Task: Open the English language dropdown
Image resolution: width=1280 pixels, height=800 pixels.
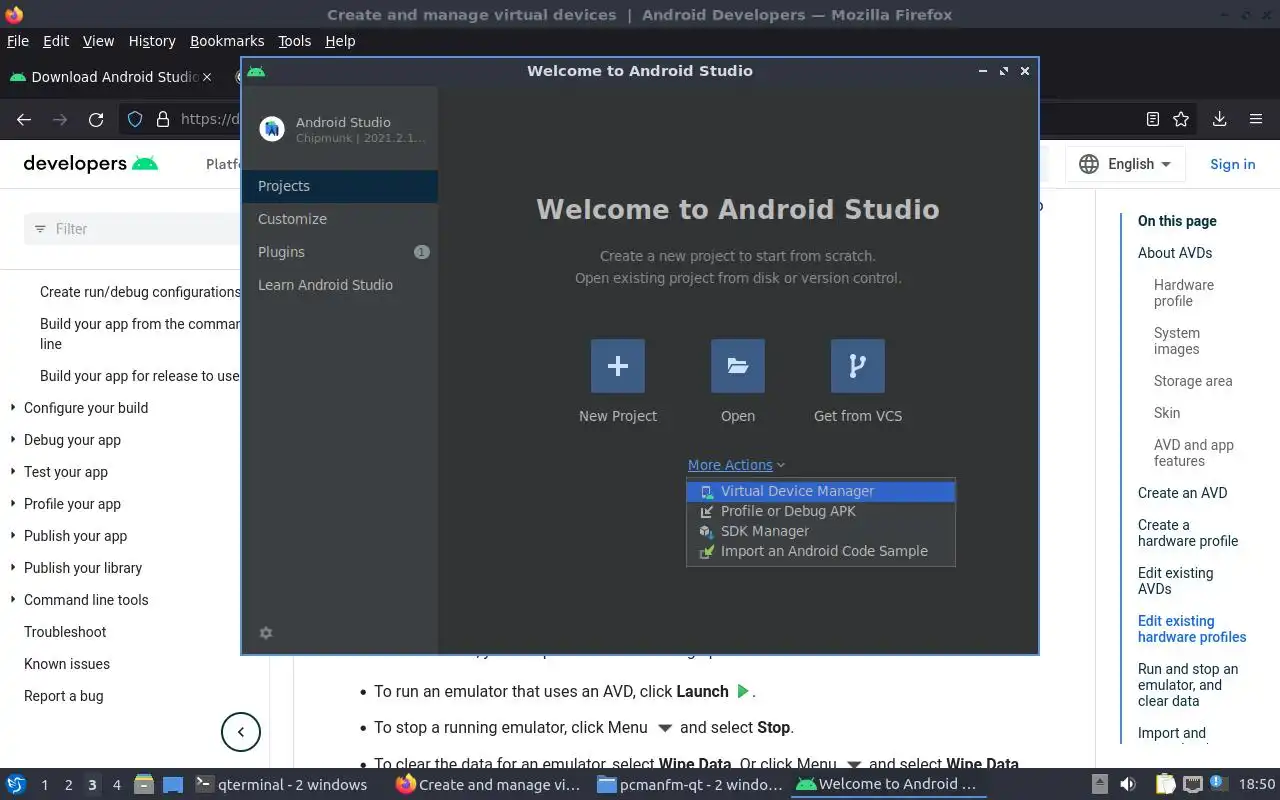Action: click(x=1125, y=164)
